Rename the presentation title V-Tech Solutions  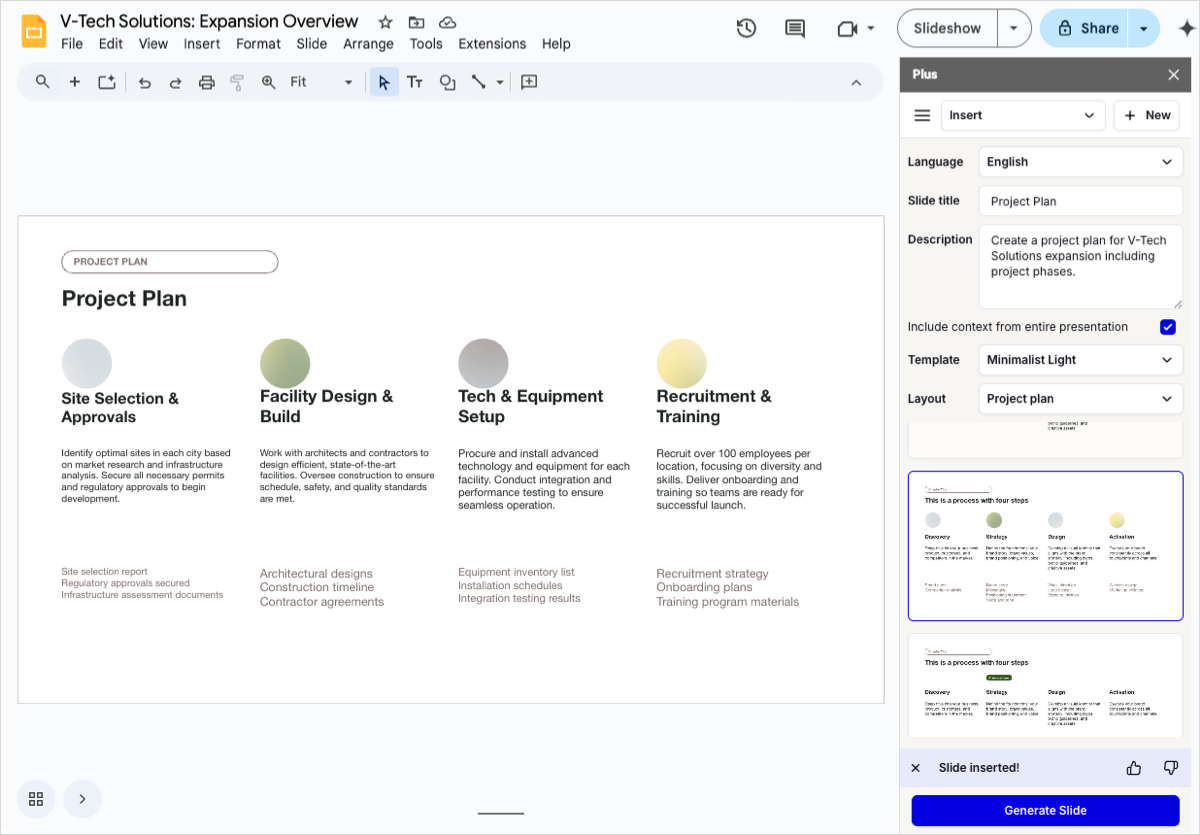[209, 21]
